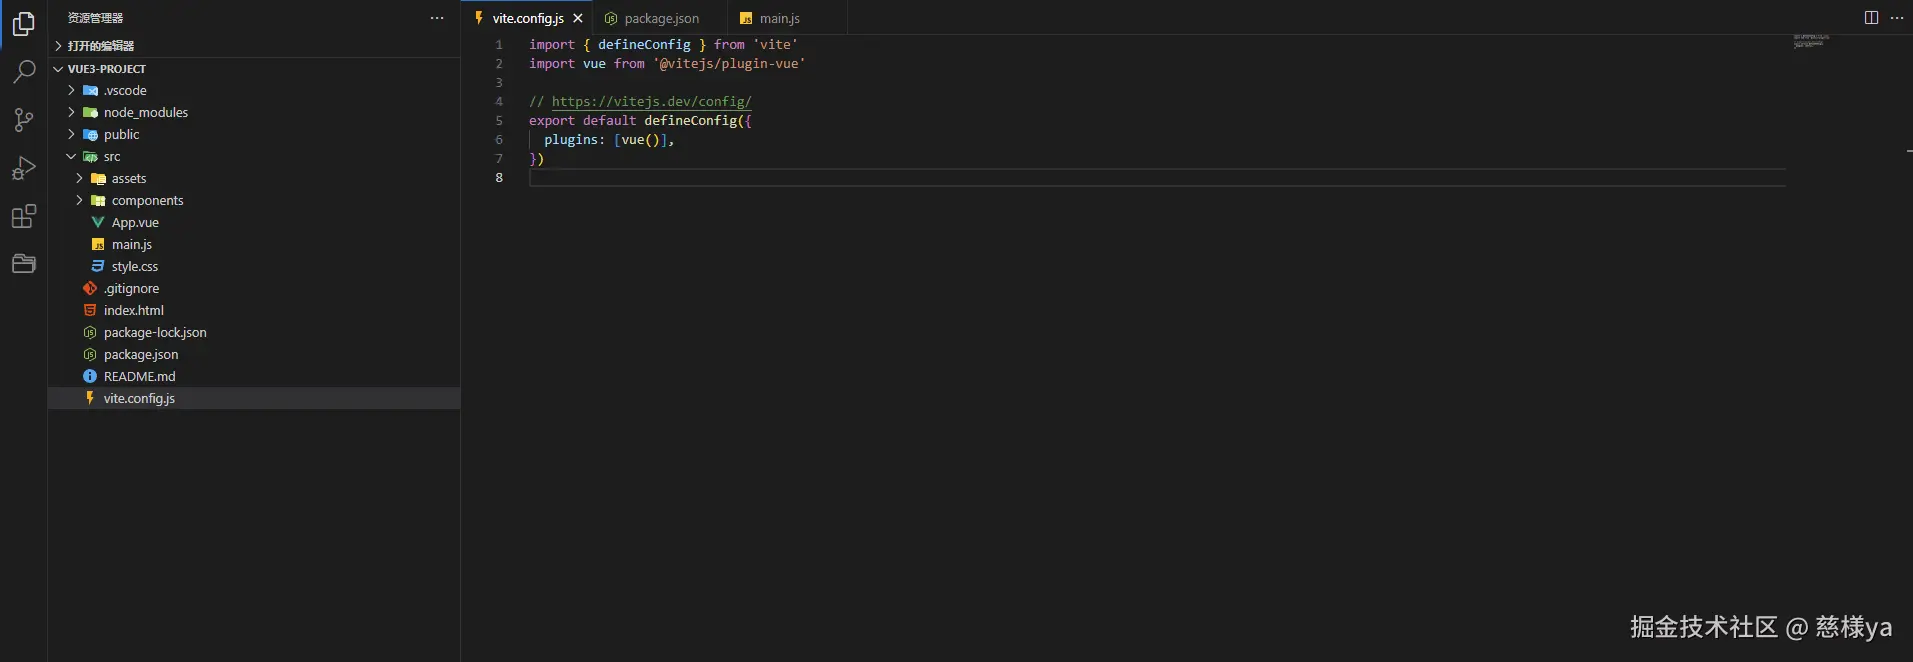Click 'plugins:' in line 6
Viewport: 1913px width, 662px height.
pyautogui.click(x=574, y=139)
